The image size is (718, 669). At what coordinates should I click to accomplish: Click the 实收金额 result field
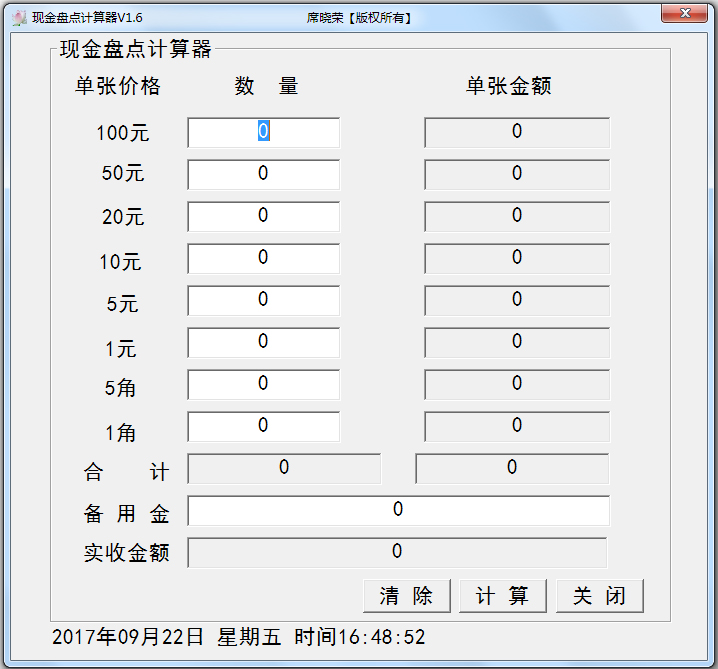(x=397, y=552)
